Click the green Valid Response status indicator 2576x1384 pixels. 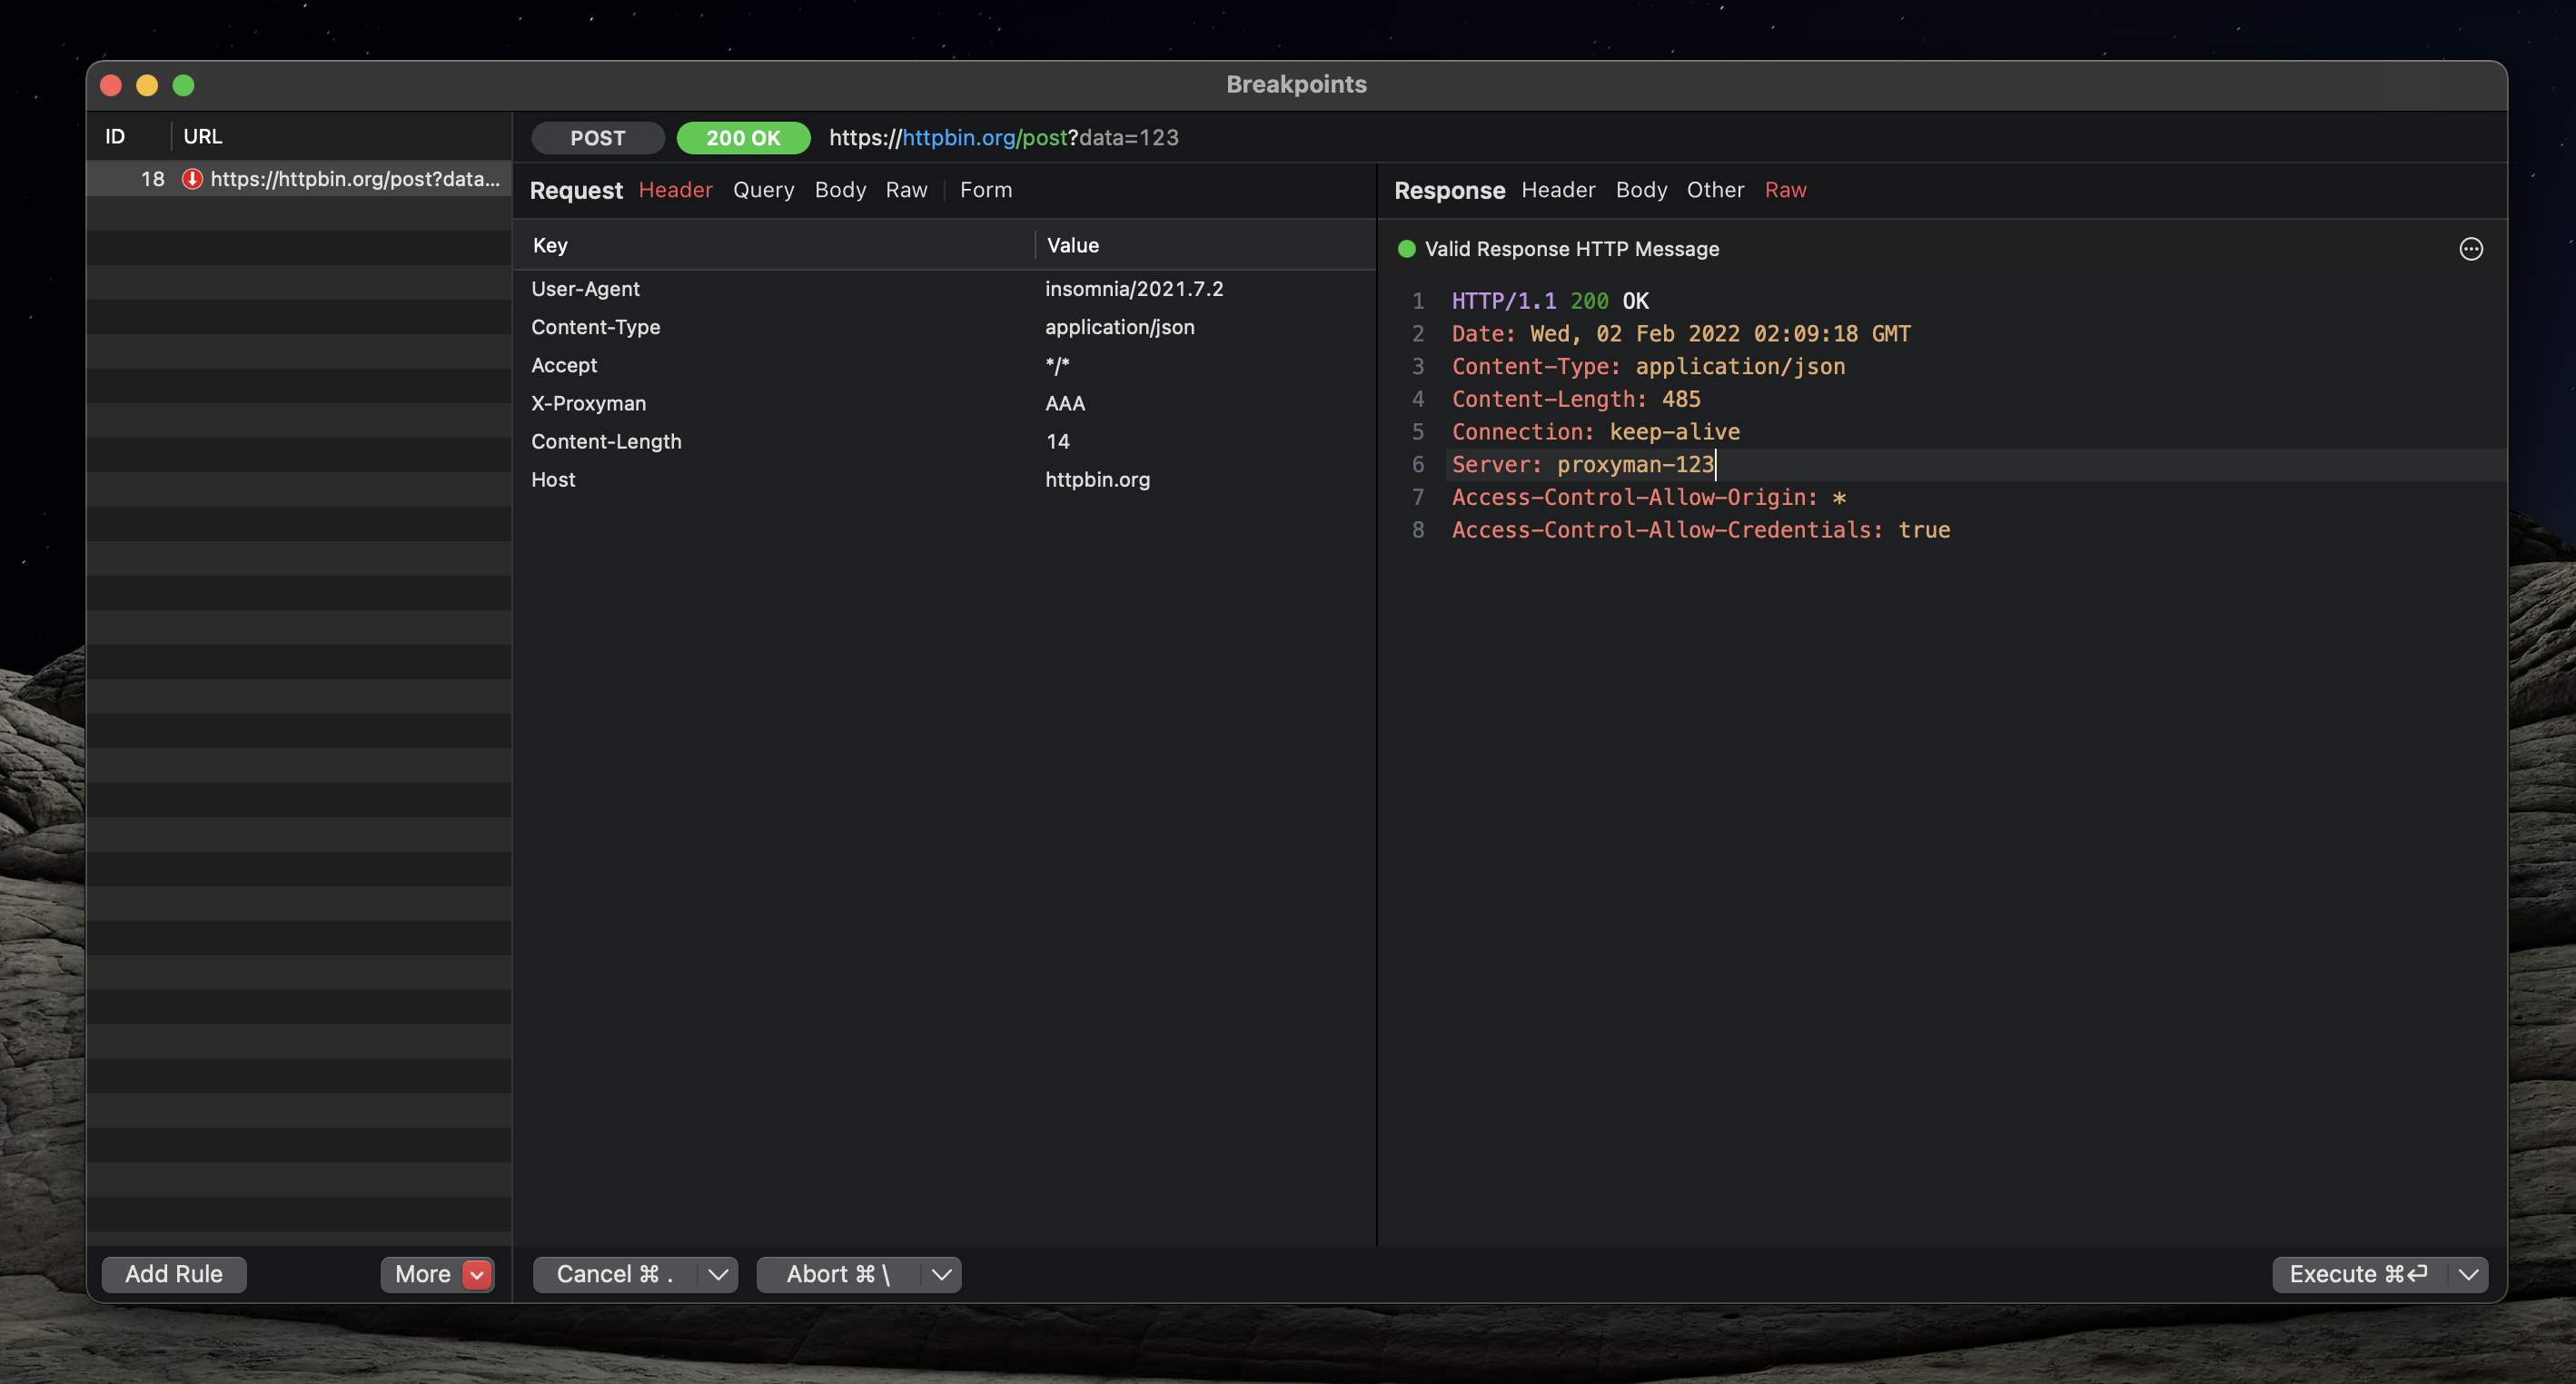click(x=1406, y=249)
